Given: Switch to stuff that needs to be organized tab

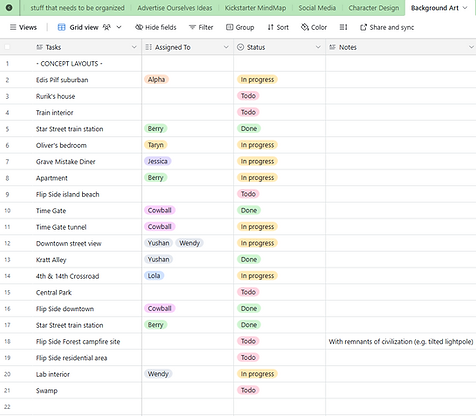Looking at the screenshot, I should (77, 8).
